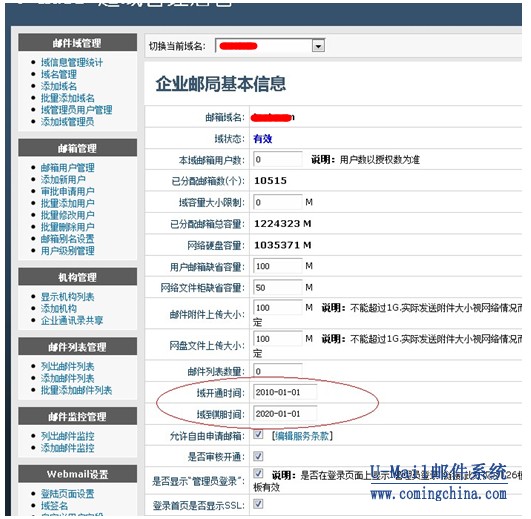The image size is (531, 519).
Task: Click 添加新用户 link
Action: pos(63,179)
